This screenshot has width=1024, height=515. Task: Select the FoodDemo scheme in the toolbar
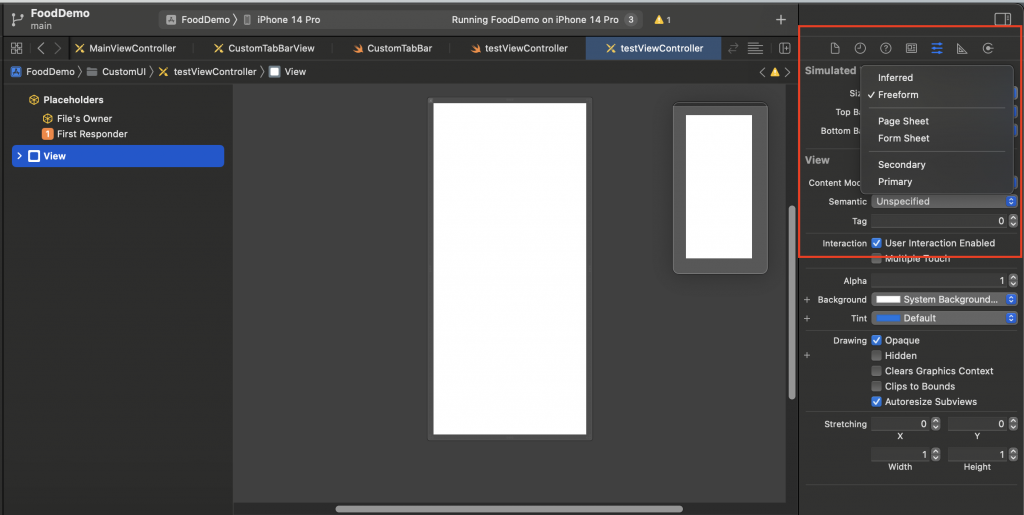click(198, 20)
